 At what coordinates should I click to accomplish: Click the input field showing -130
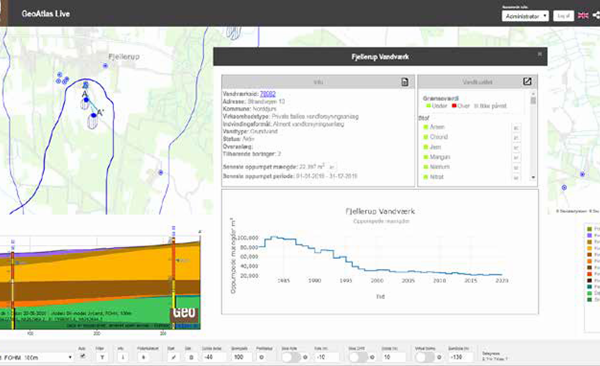point(461,357)
